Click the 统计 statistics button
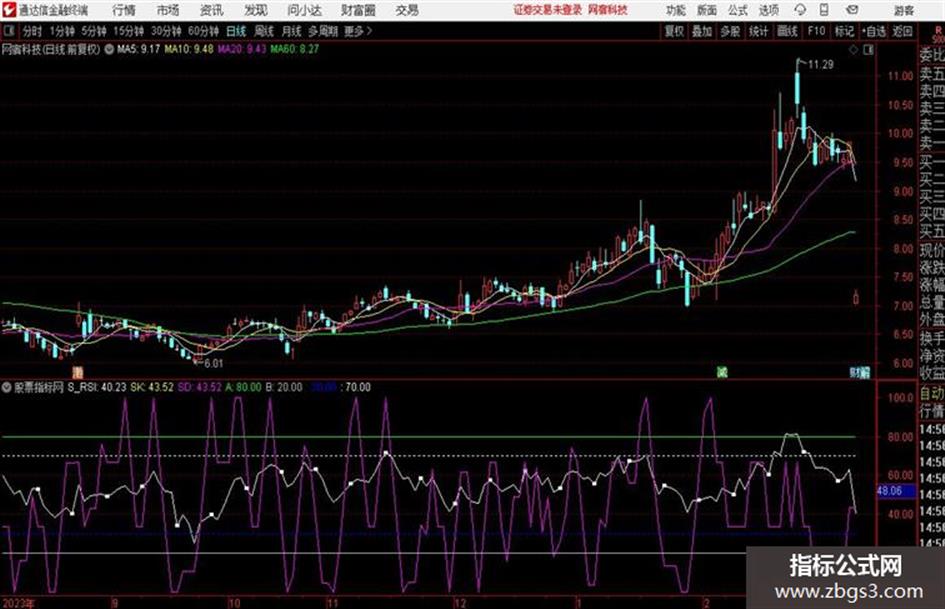The image size is (945, 609). point(758,31)
